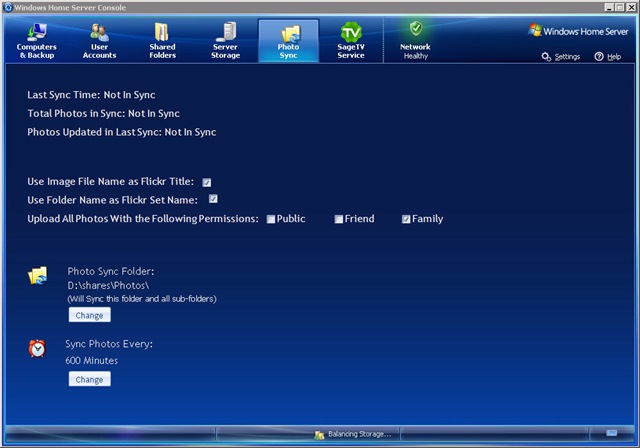Click Total Photos in Sync text

coord(103,113)
